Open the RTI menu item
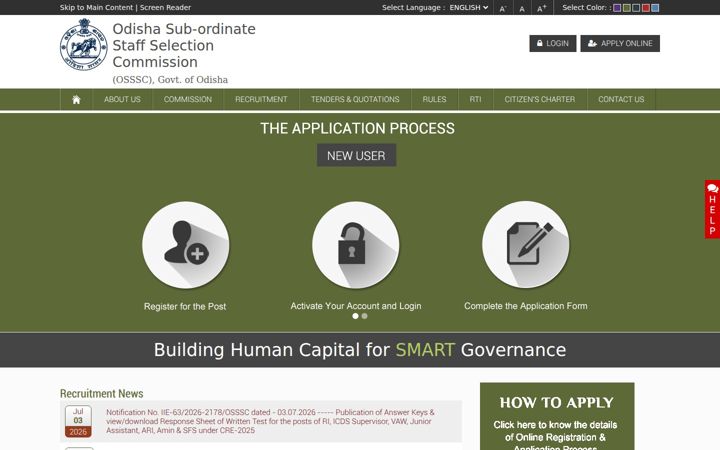 tap(475, 99)
